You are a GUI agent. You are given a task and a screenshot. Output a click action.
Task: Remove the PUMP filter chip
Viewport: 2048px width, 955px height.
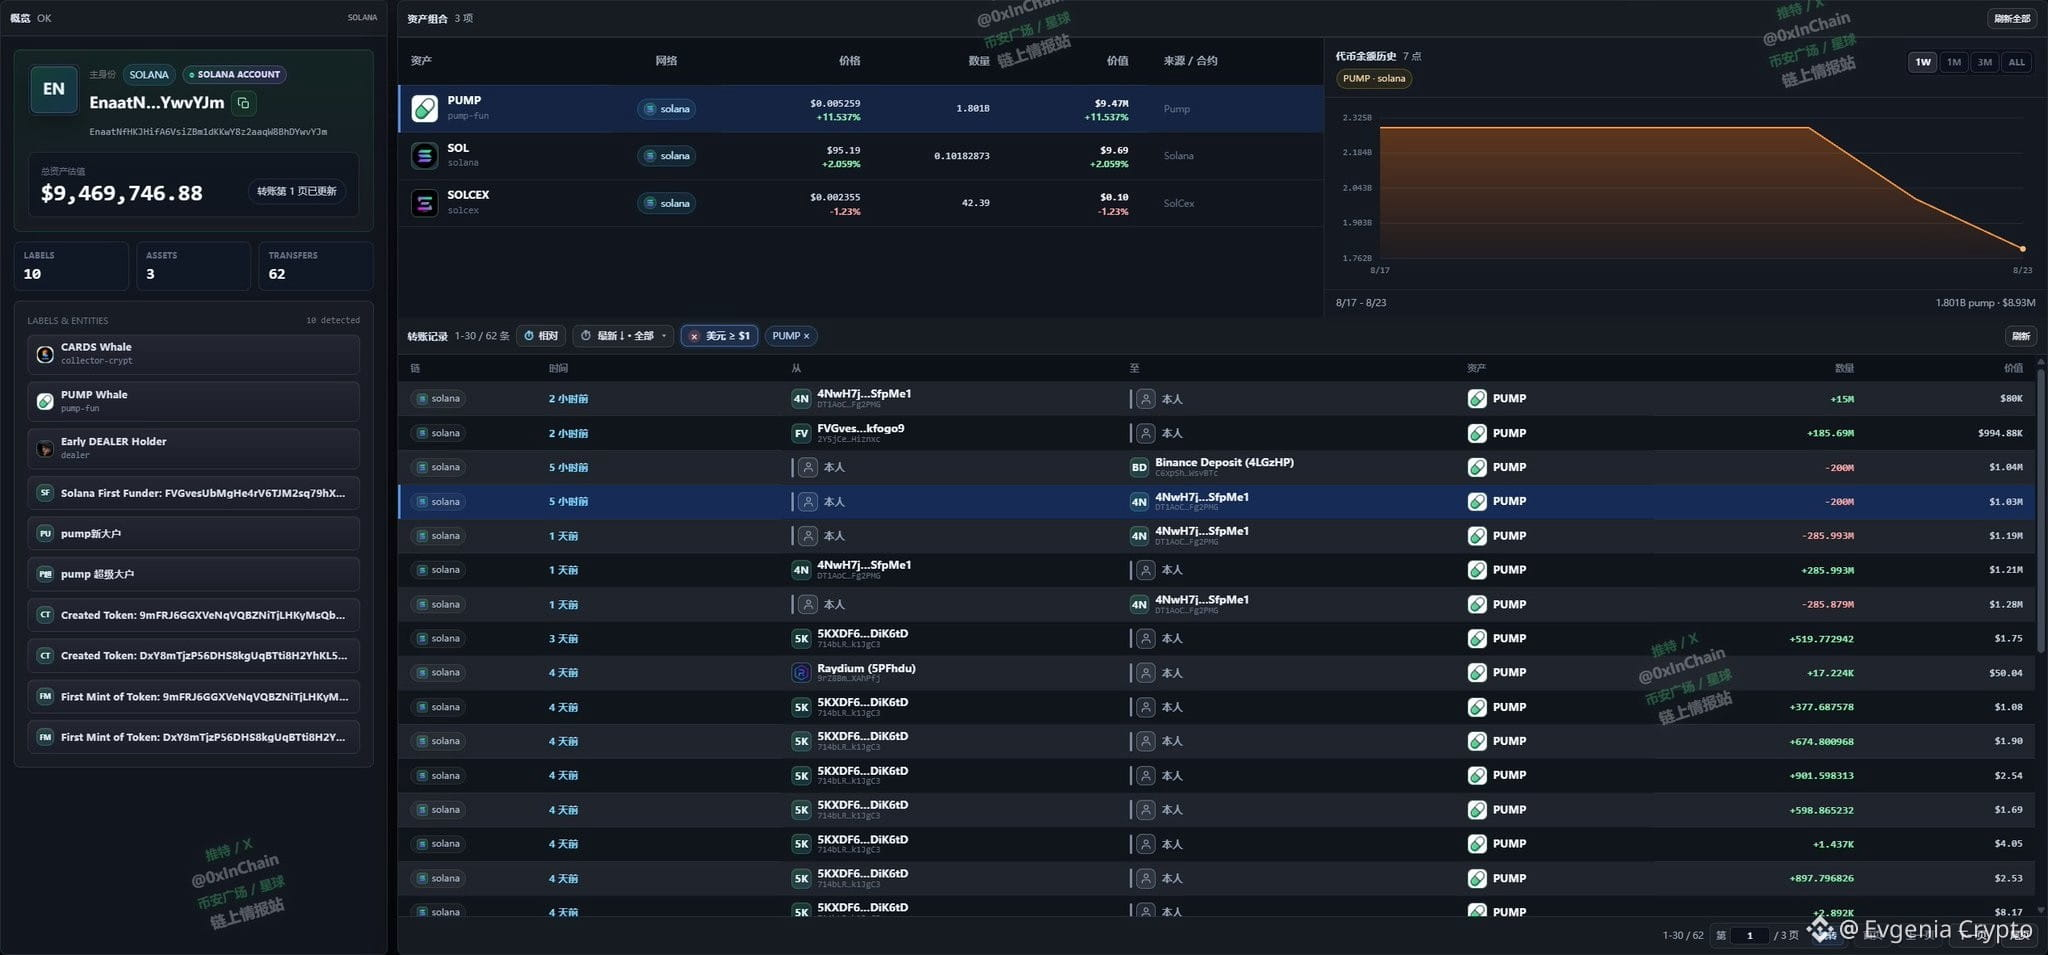806,336
